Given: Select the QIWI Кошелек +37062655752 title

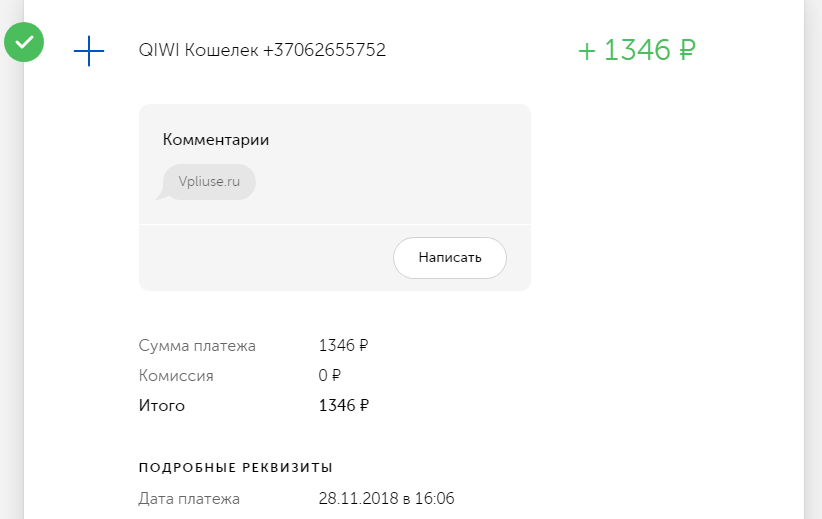Looking at the screenshot, I should click(262, 50).
